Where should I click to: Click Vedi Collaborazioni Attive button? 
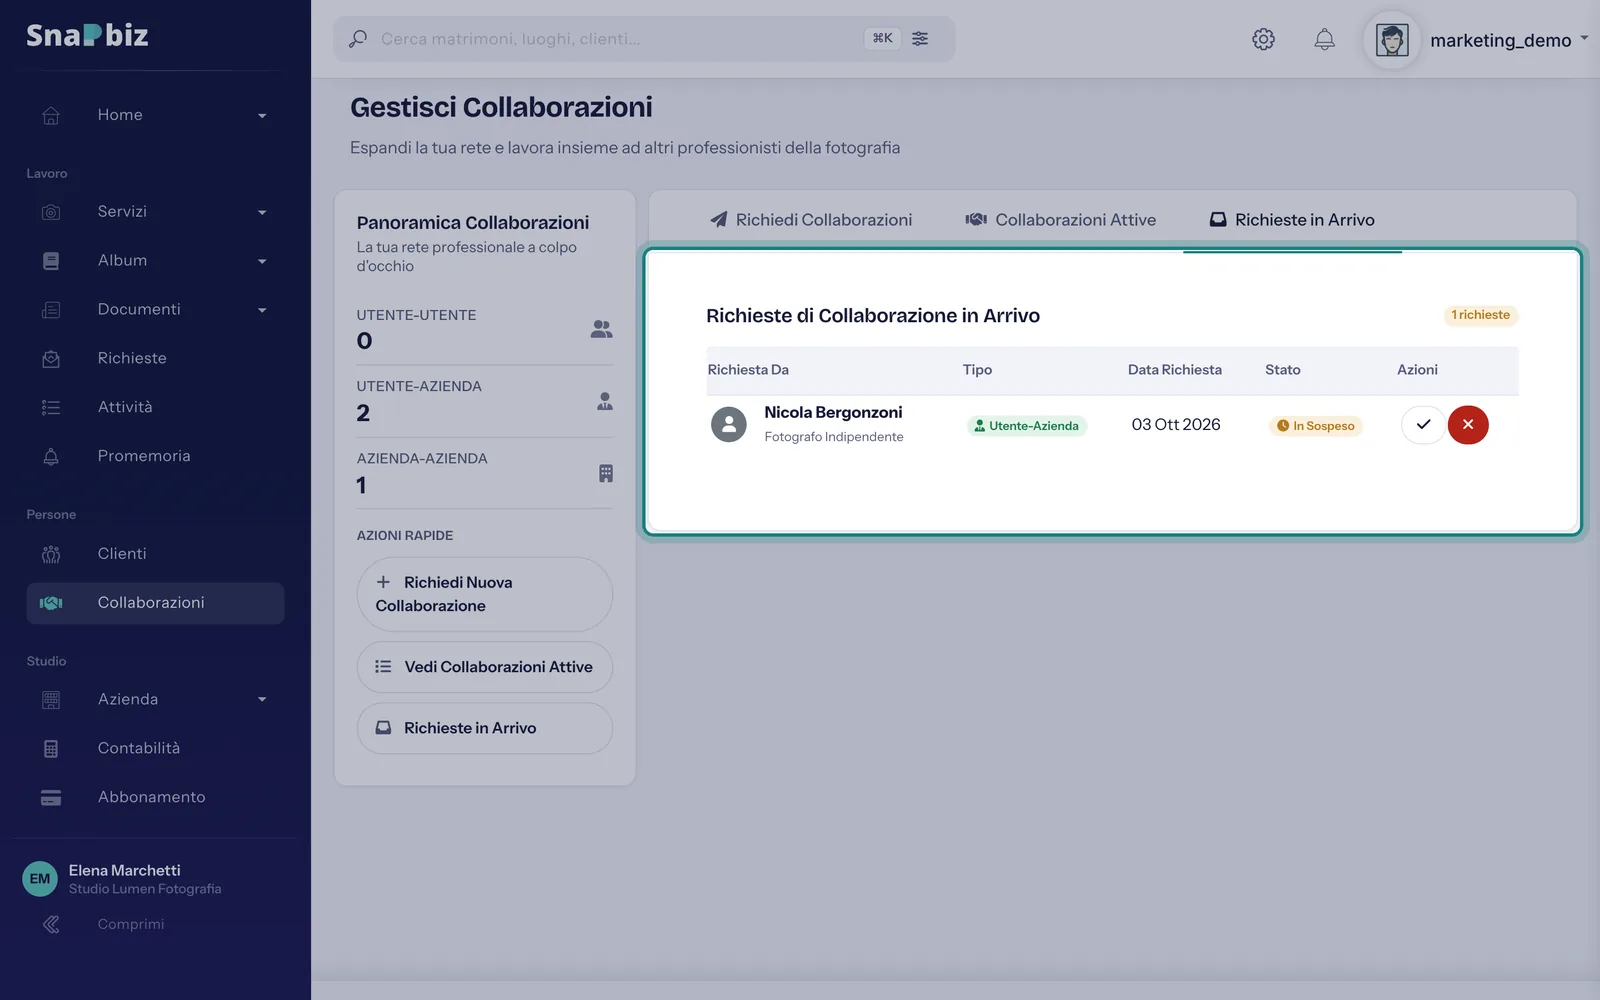tap(484, 667)
